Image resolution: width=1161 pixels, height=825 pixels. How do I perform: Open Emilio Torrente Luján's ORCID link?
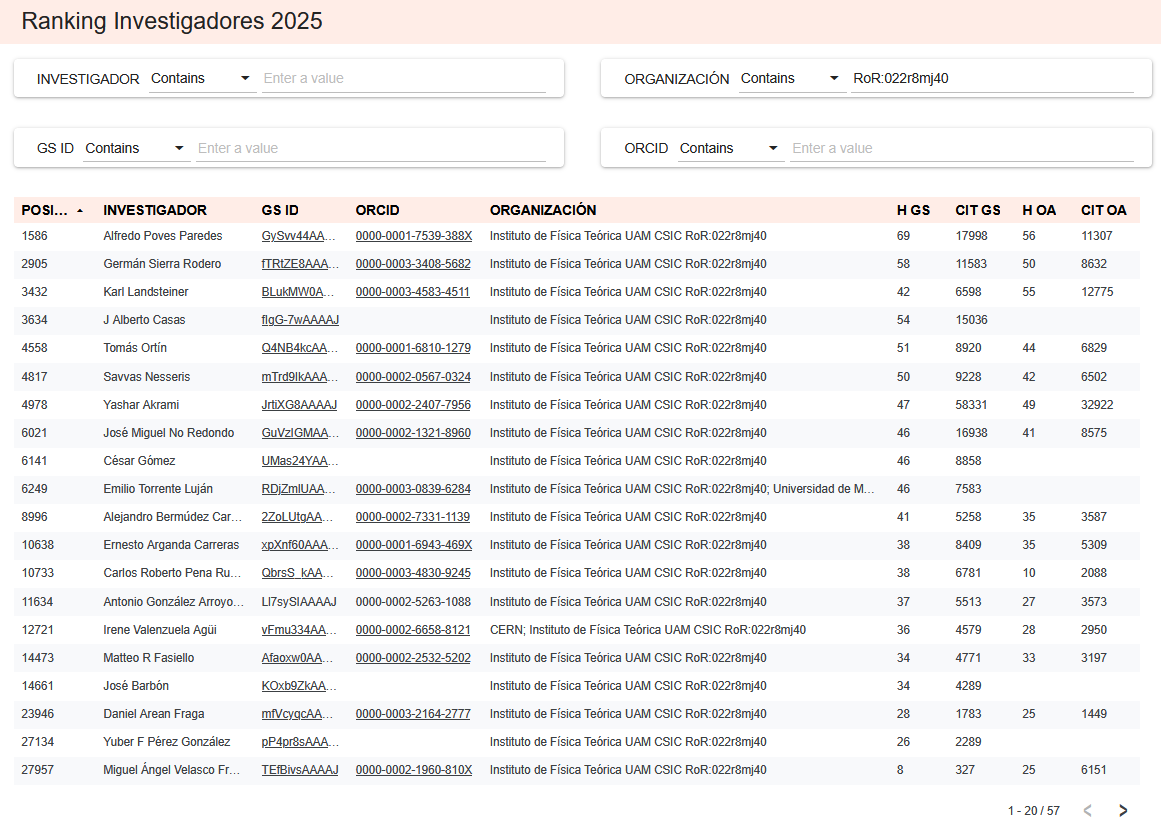pos(413,490)
